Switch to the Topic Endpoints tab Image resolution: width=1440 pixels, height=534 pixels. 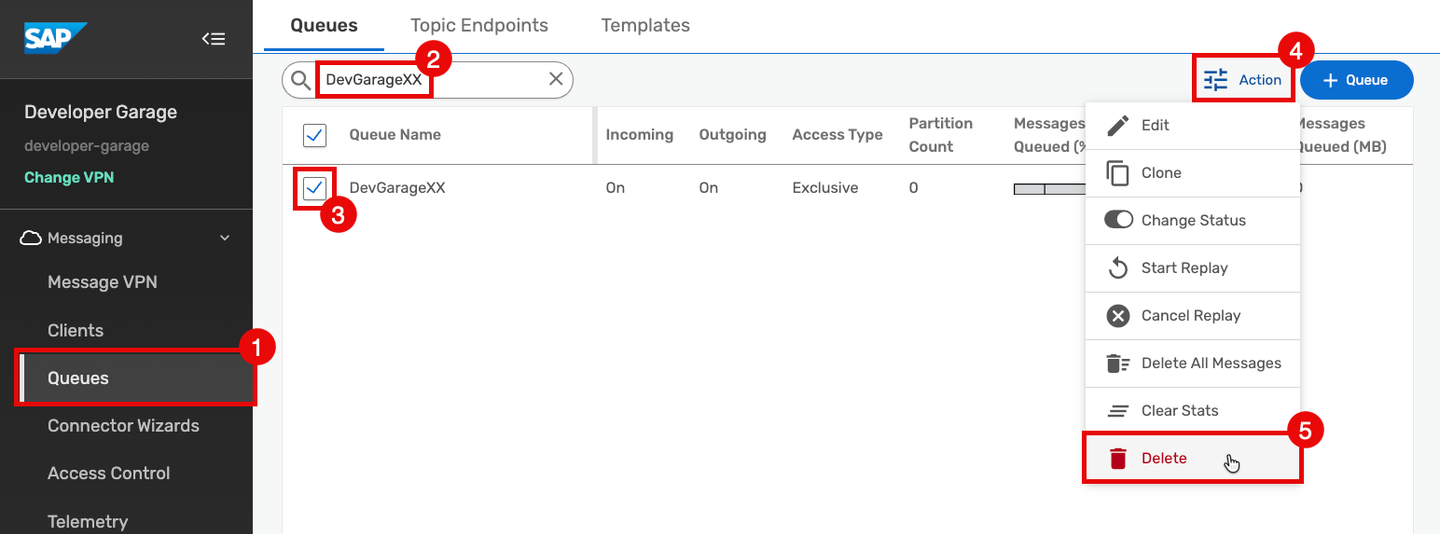click(479, 25)
